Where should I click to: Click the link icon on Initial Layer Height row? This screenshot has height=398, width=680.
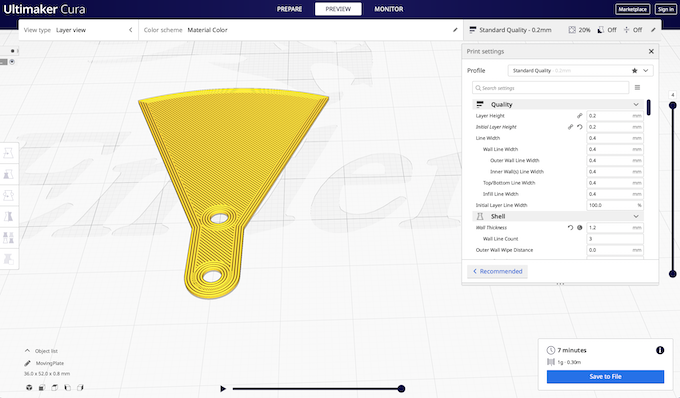(570, 127)
